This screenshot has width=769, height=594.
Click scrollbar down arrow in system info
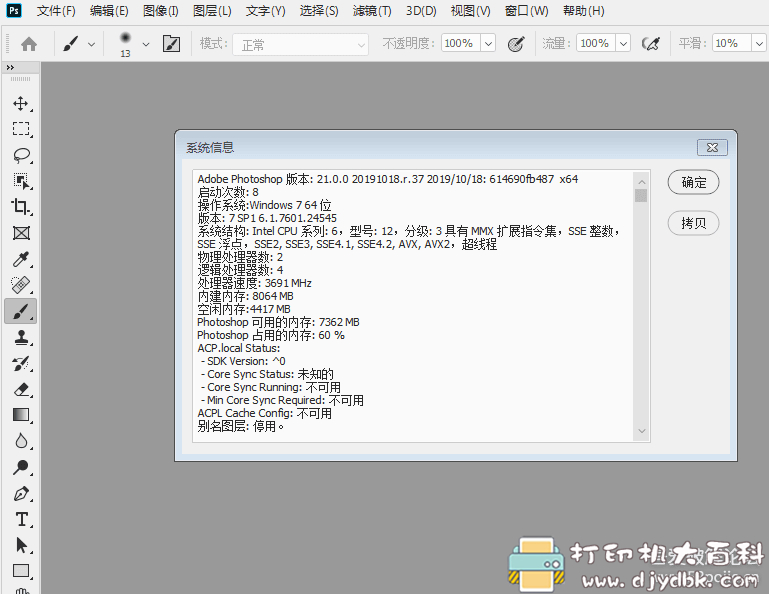tap(641, 431)
